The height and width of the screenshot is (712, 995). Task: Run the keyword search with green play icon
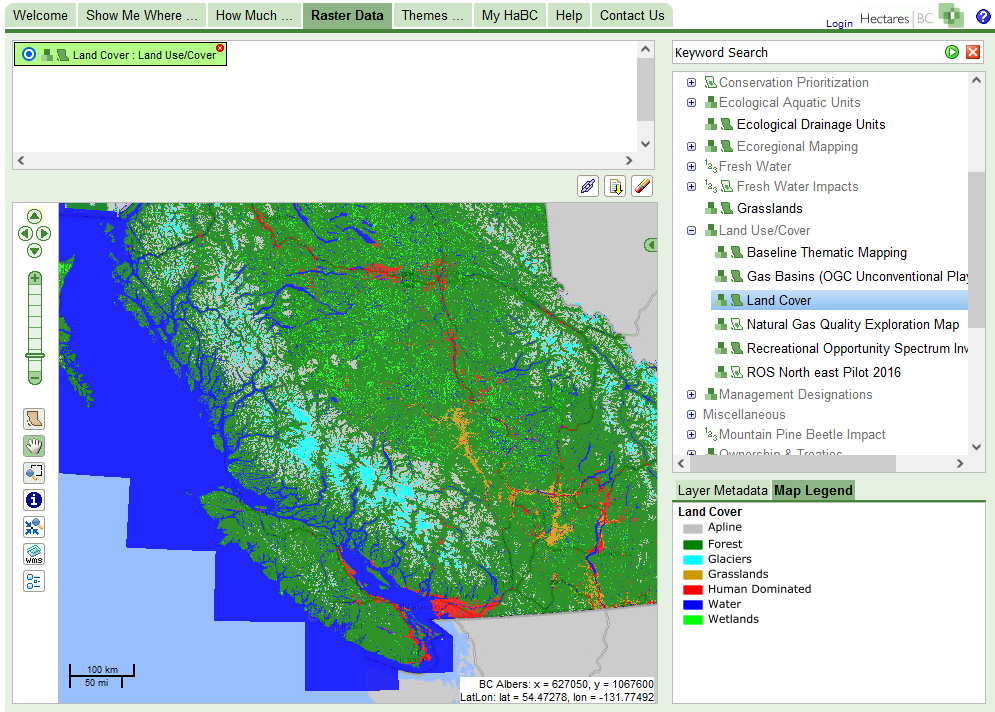pyautogui.click(x=952, y=52)
